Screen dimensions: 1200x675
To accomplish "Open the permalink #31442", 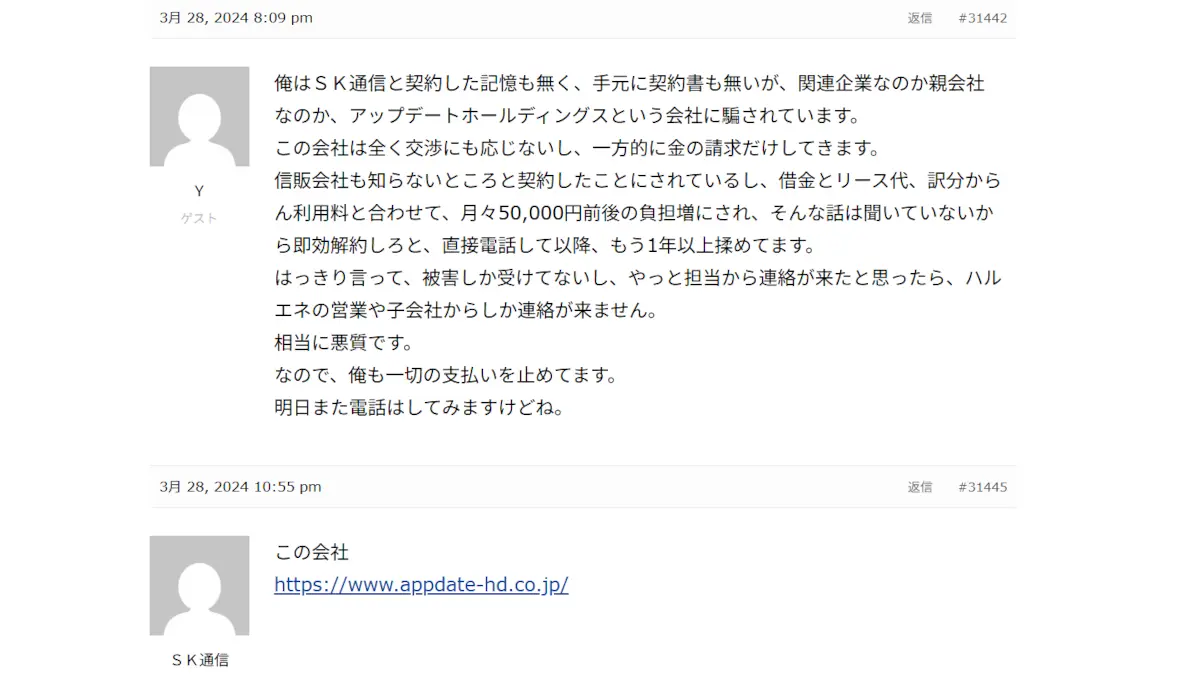I will pyautogui.click(x=982, y=18).
